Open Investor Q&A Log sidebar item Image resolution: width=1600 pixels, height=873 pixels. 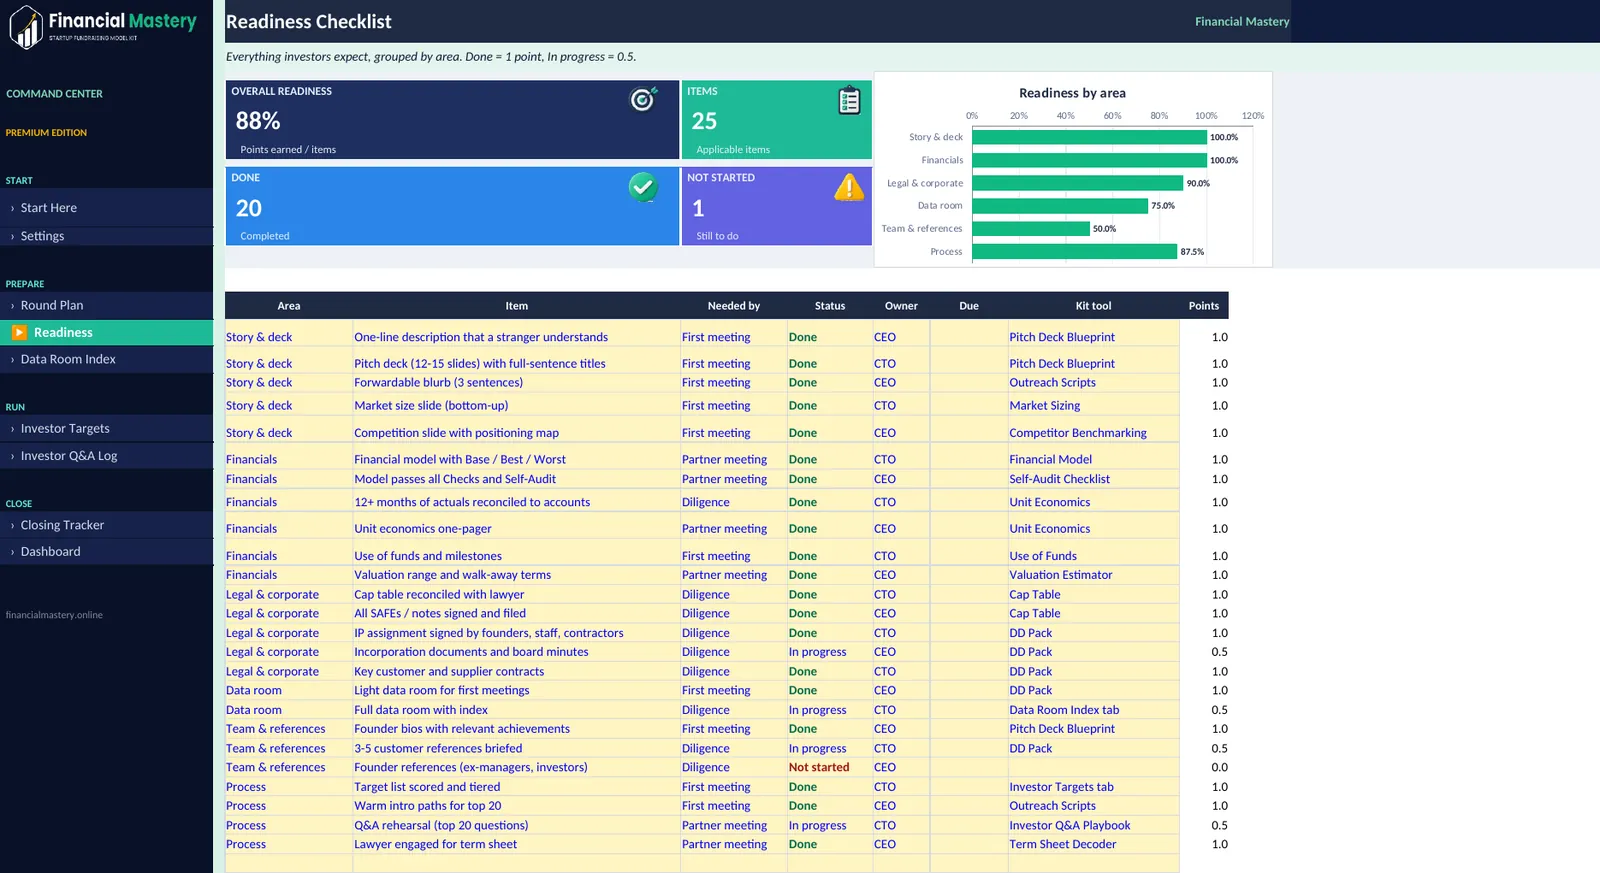click(107, 455)
